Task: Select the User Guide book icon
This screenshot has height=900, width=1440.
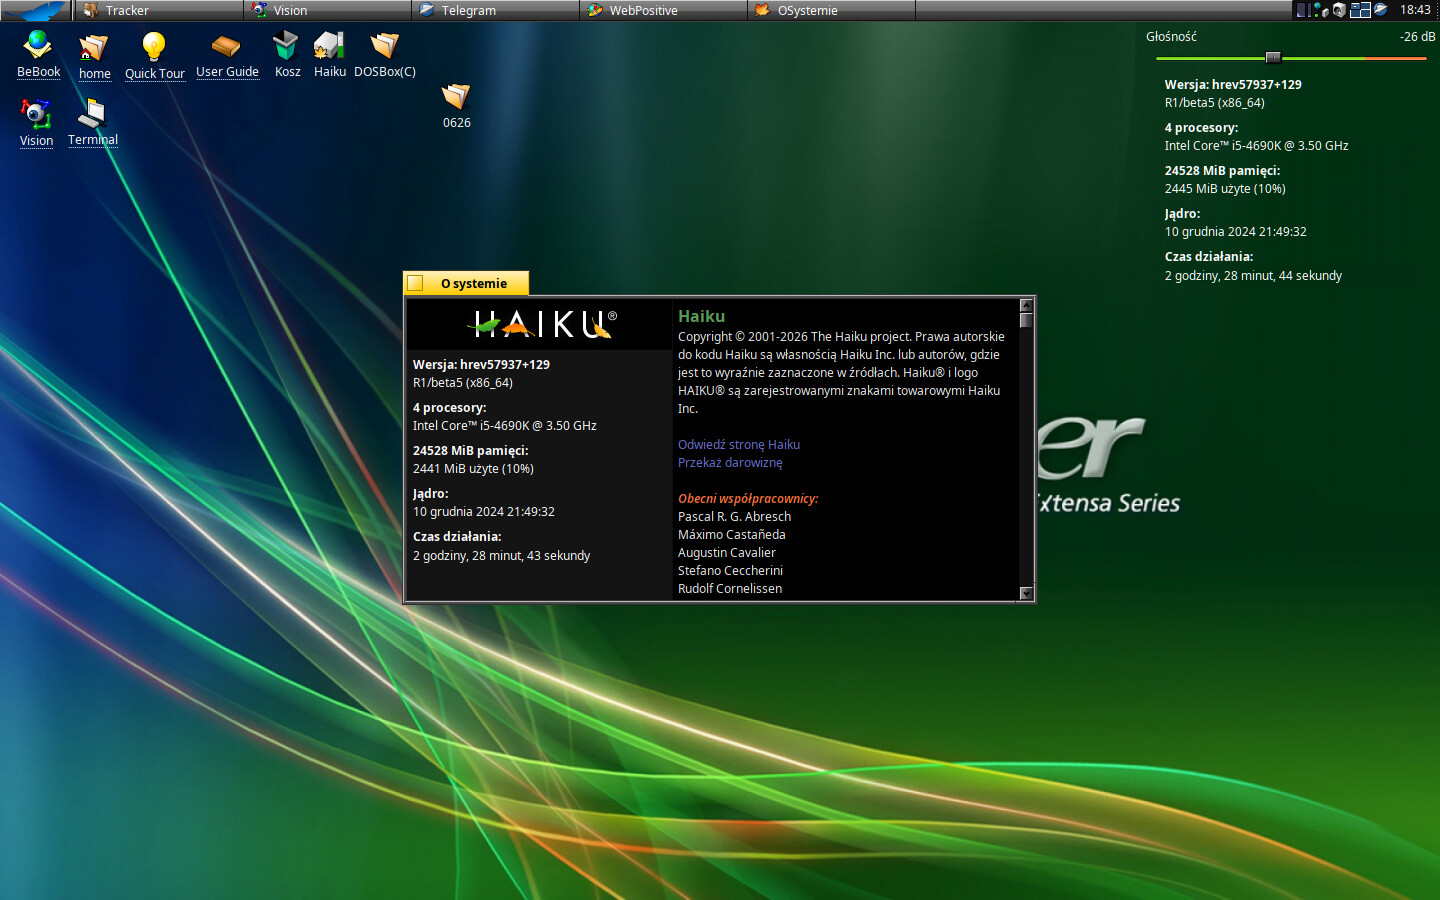Action: coord(227,46)
